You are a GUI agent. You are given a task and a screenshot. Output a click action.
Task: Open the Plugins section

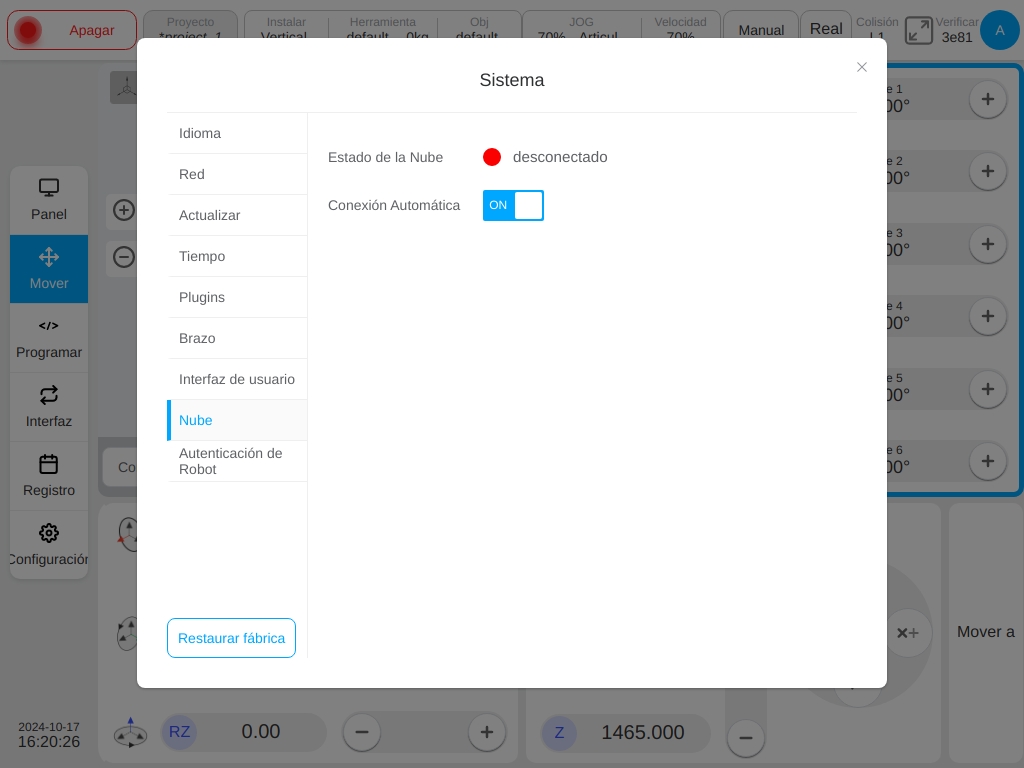(237, 297)
